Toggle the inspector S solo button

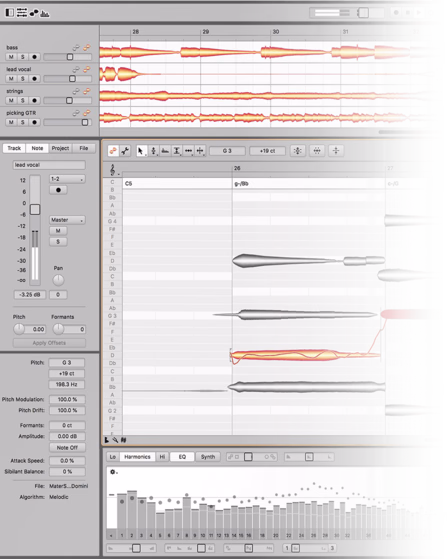coord(58,242)
